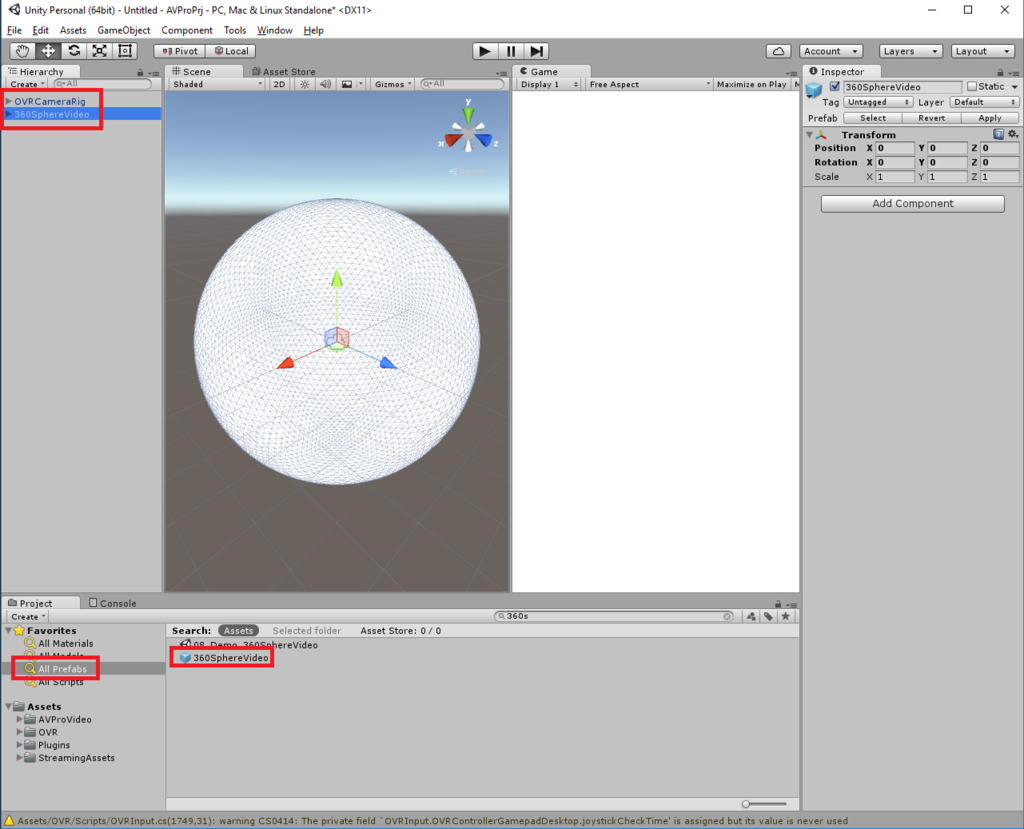Open the Display 1 dropdown
The width and height of the screenshot is (1024, 829).
(549, 84)
